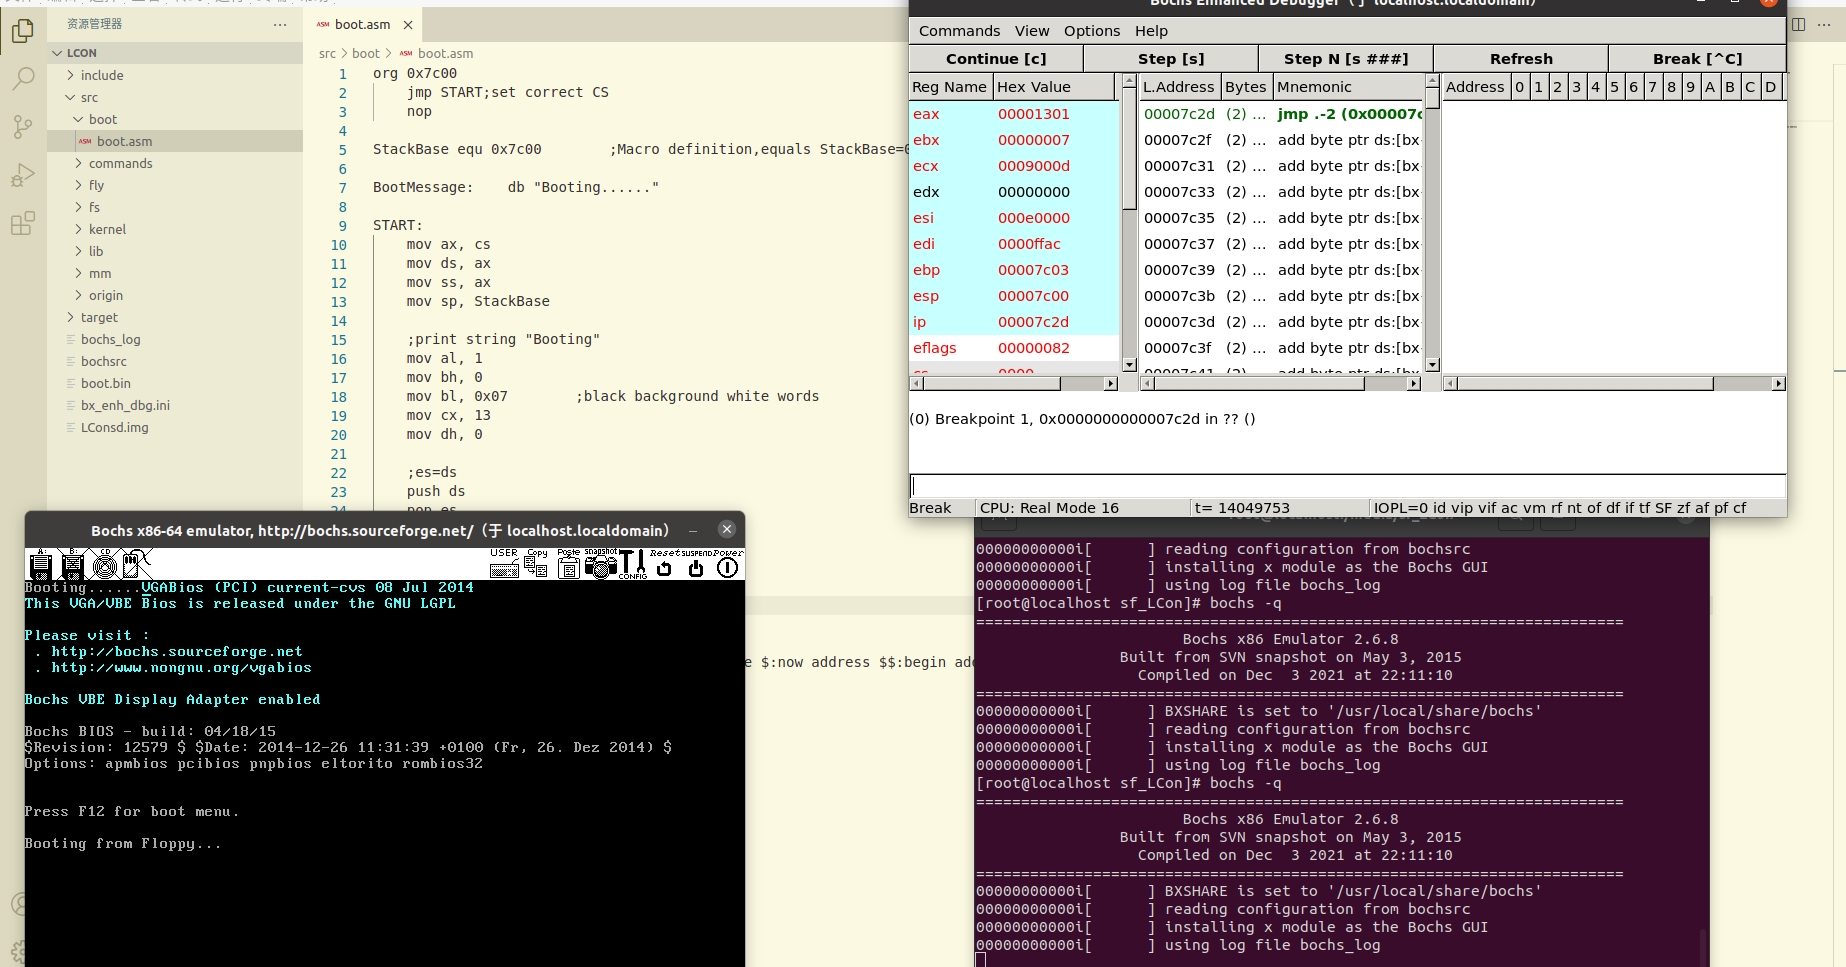1846x967 pixels.
Task: Toggle mouse capture icon in Bochs toolbar
Action: coord(136,565)
